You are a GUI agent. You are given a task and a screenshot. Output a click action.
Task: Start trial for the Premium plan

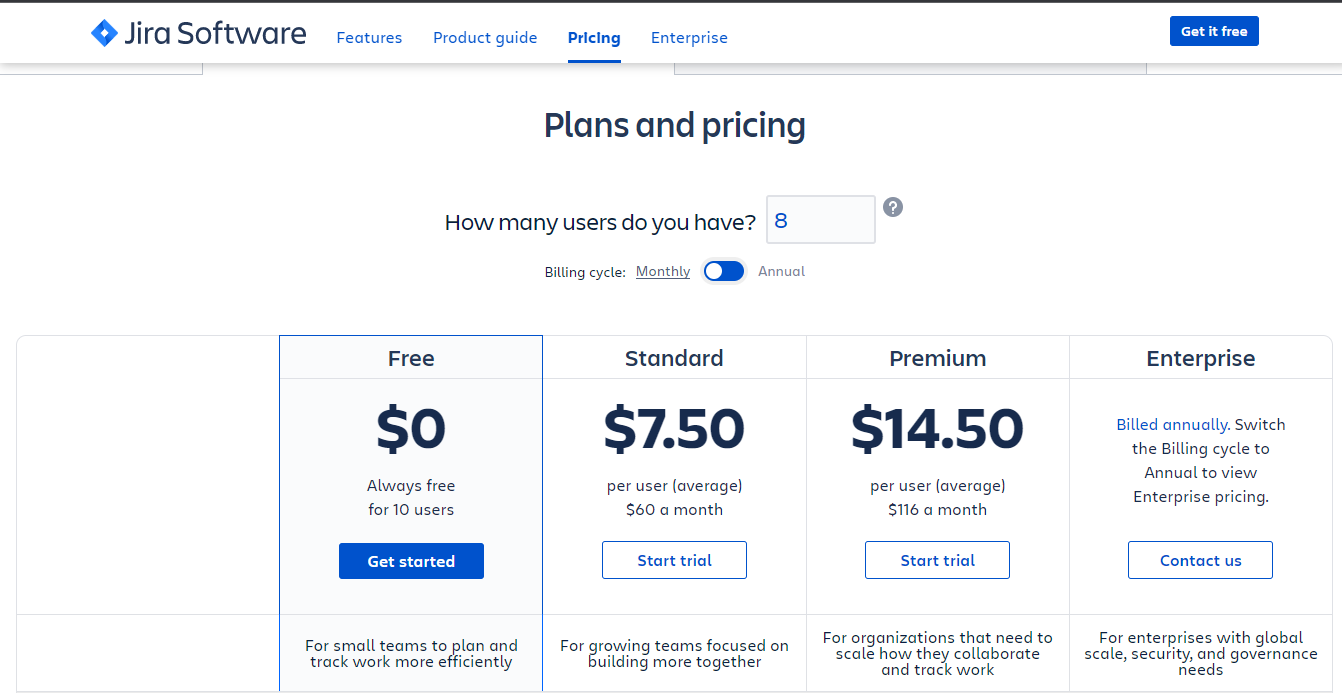pos(937,560)
